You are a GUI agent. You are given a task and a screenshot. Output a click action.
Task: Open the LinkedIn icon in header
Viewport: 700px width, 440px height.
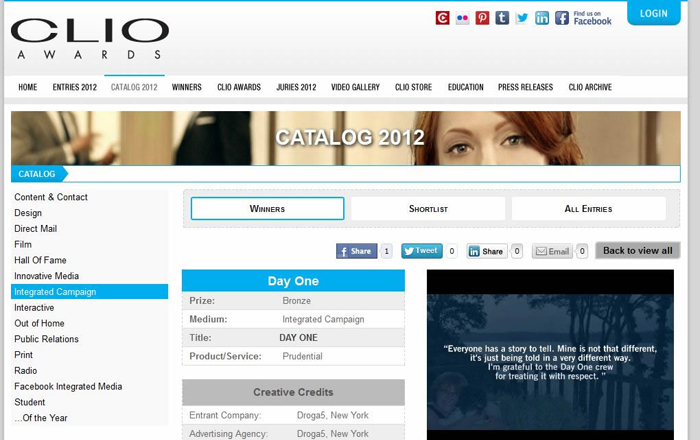pos(542,18)
